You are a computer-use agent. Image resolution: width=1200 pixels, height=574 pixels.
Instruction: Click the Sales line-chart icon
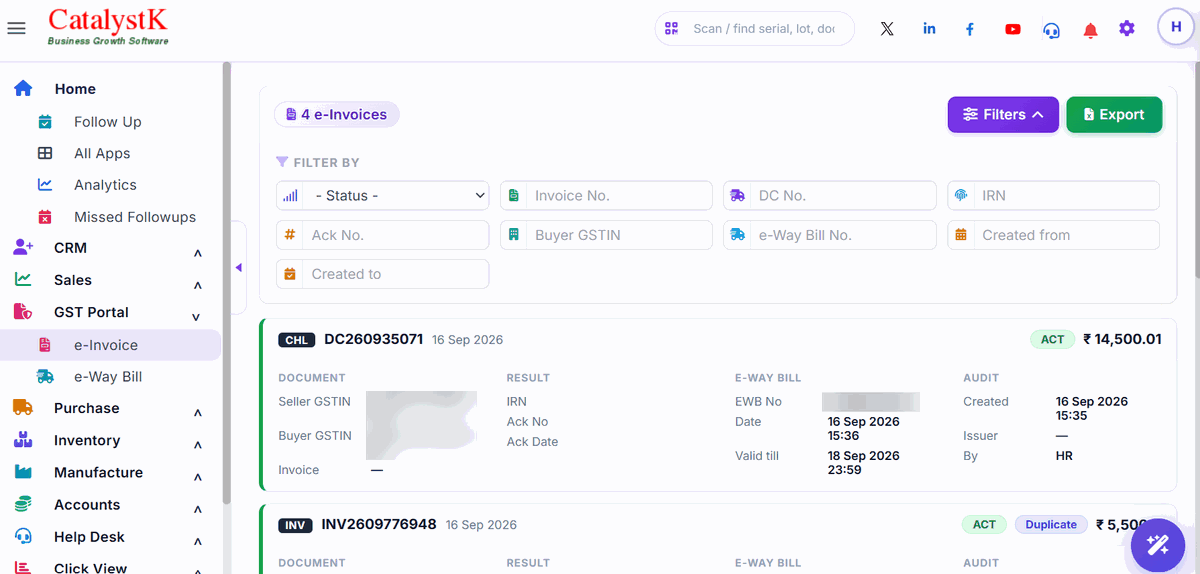(23, 280)
